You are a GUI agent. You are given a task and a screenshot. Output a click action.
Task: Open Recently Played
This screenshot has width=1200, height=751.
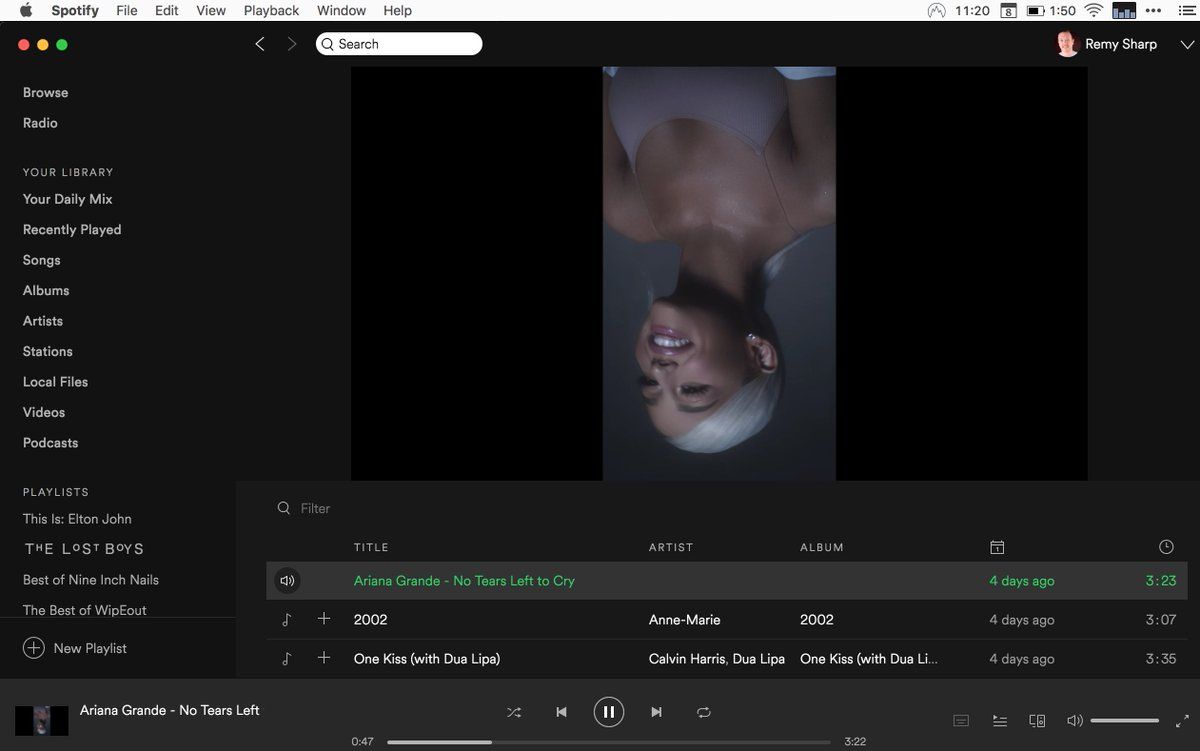[72, 229]
